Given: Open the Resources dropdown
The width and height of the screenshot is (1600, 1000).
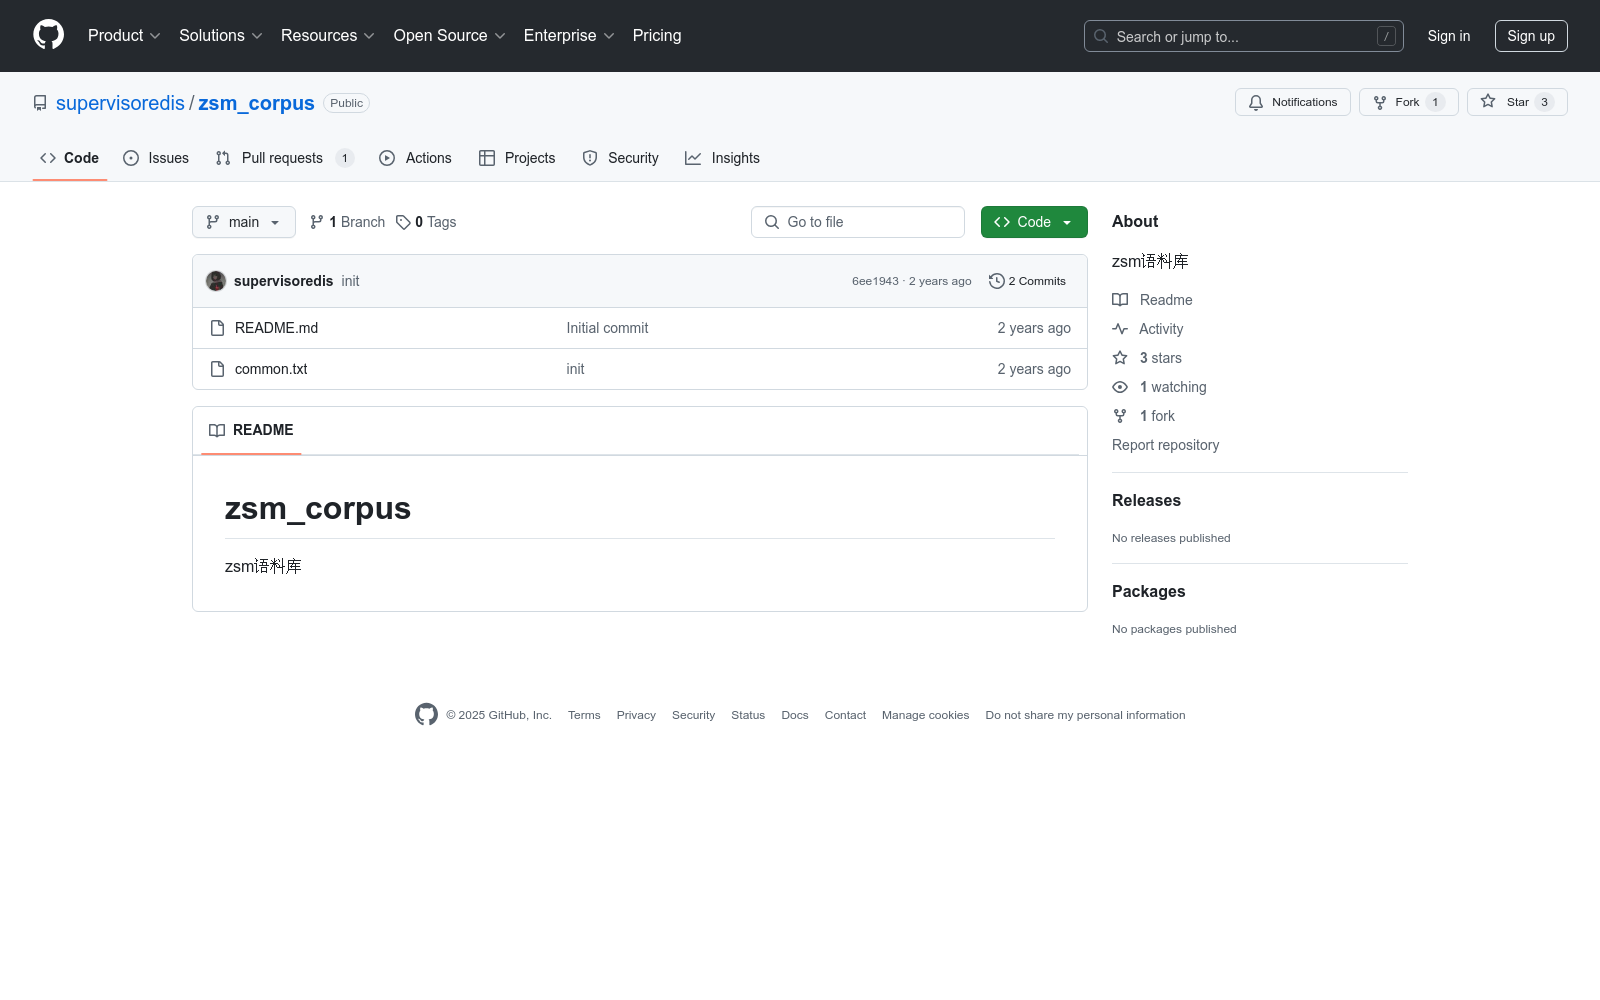Looking at the screenshot, I should tap(328, 35).
